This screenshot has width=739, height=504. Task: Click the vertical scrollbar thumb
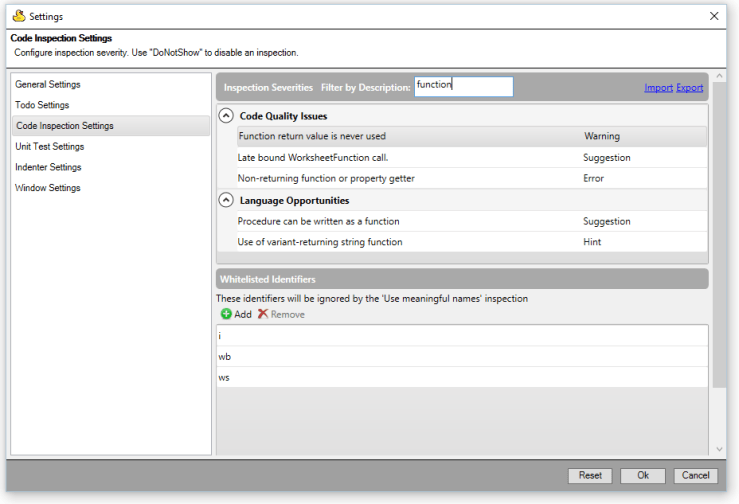click(719, 235)
